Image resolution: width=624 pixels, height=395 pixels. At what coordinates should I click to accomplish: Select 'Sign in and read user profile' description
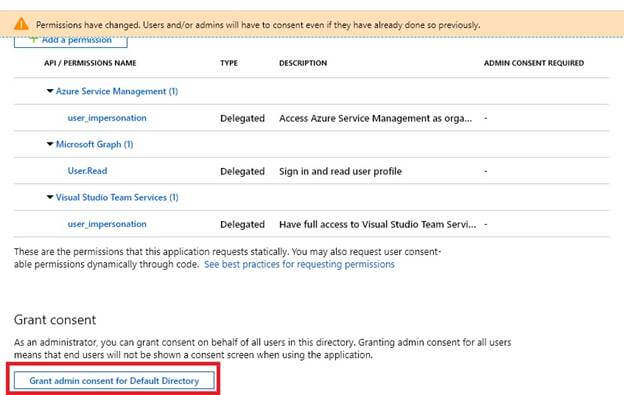click(341, 171)
